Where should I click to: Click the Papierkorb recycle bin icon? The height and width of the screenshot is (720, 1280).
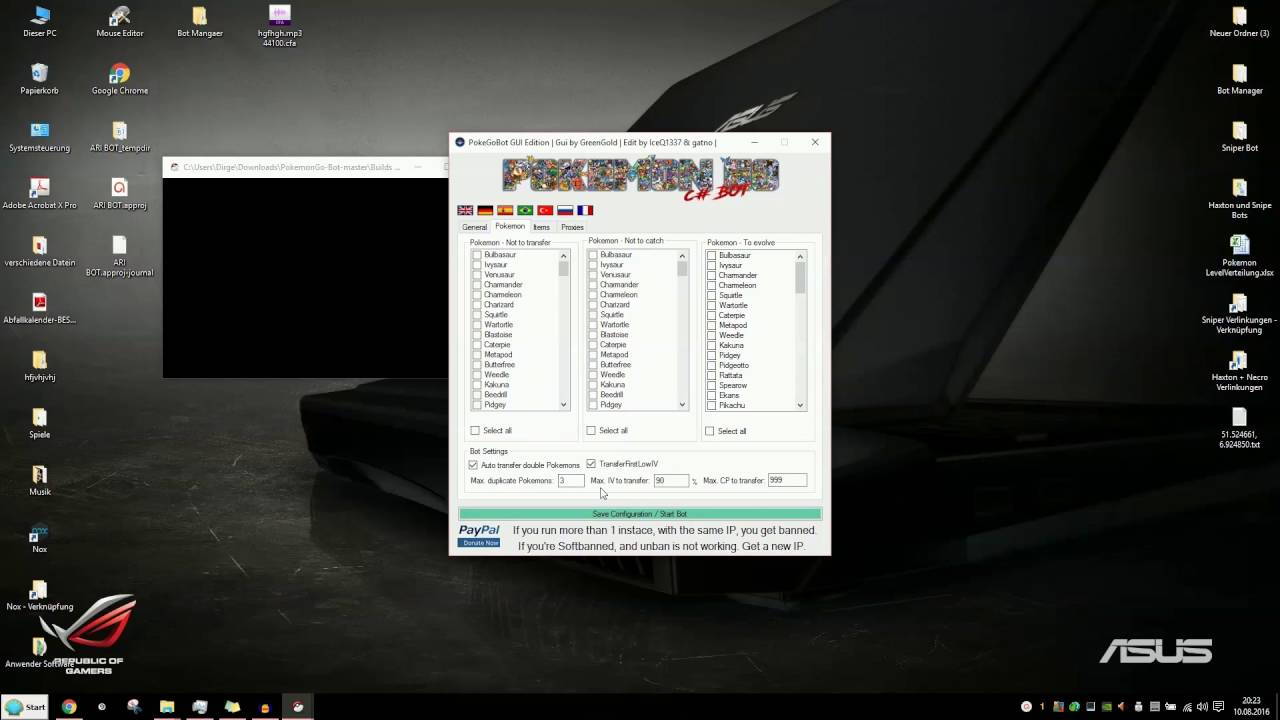pos(39,79)
